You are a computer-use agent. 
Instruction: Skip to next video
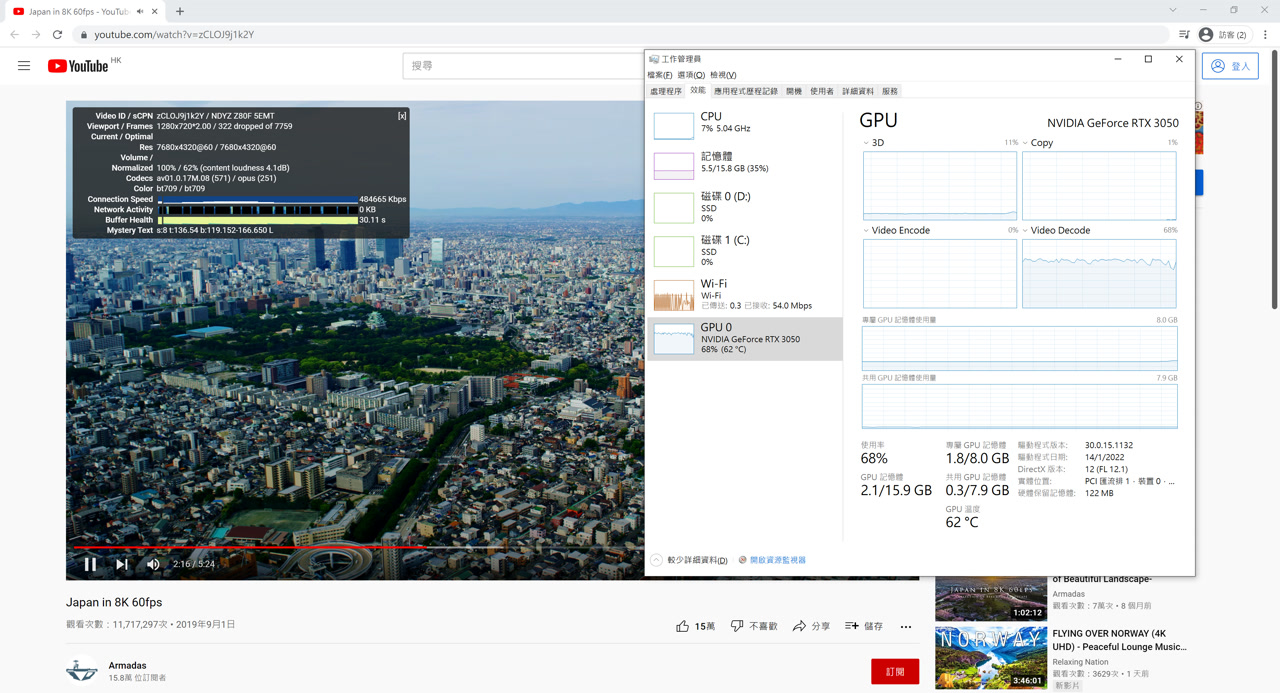click(x=122, y=564)
